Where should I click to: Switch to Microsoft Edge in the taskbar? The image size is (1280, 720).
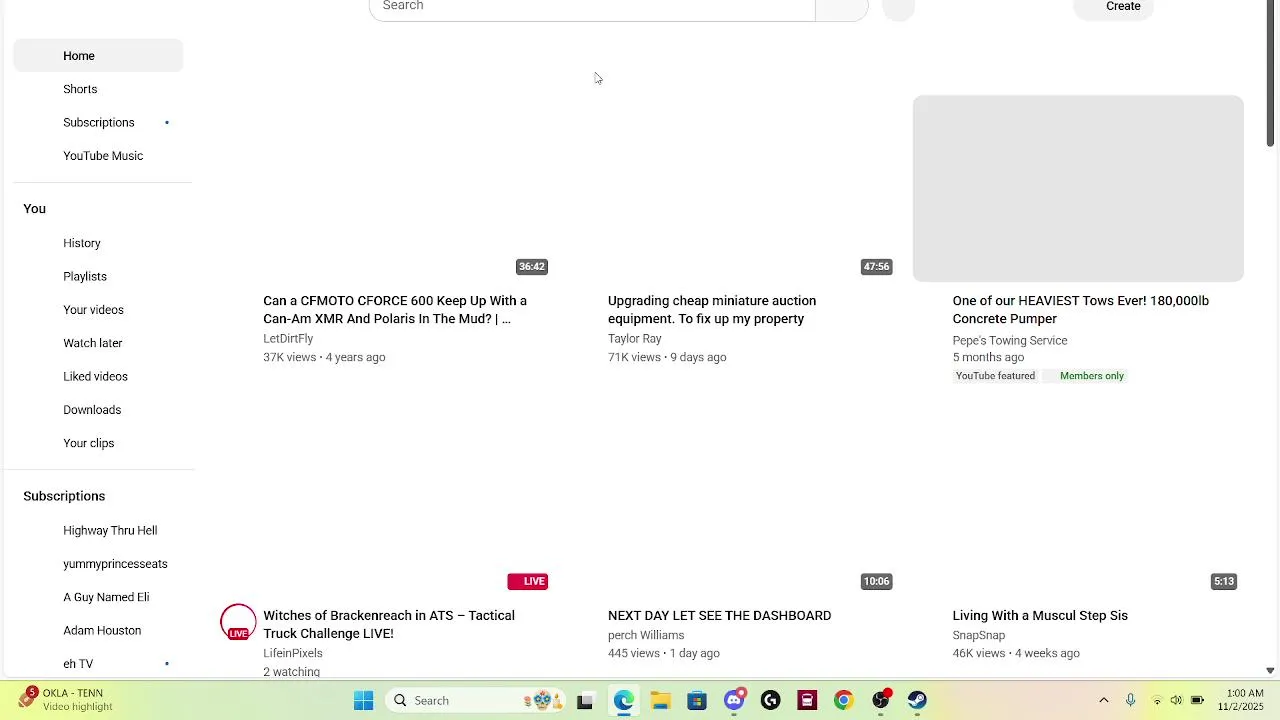tap(623, 701)
